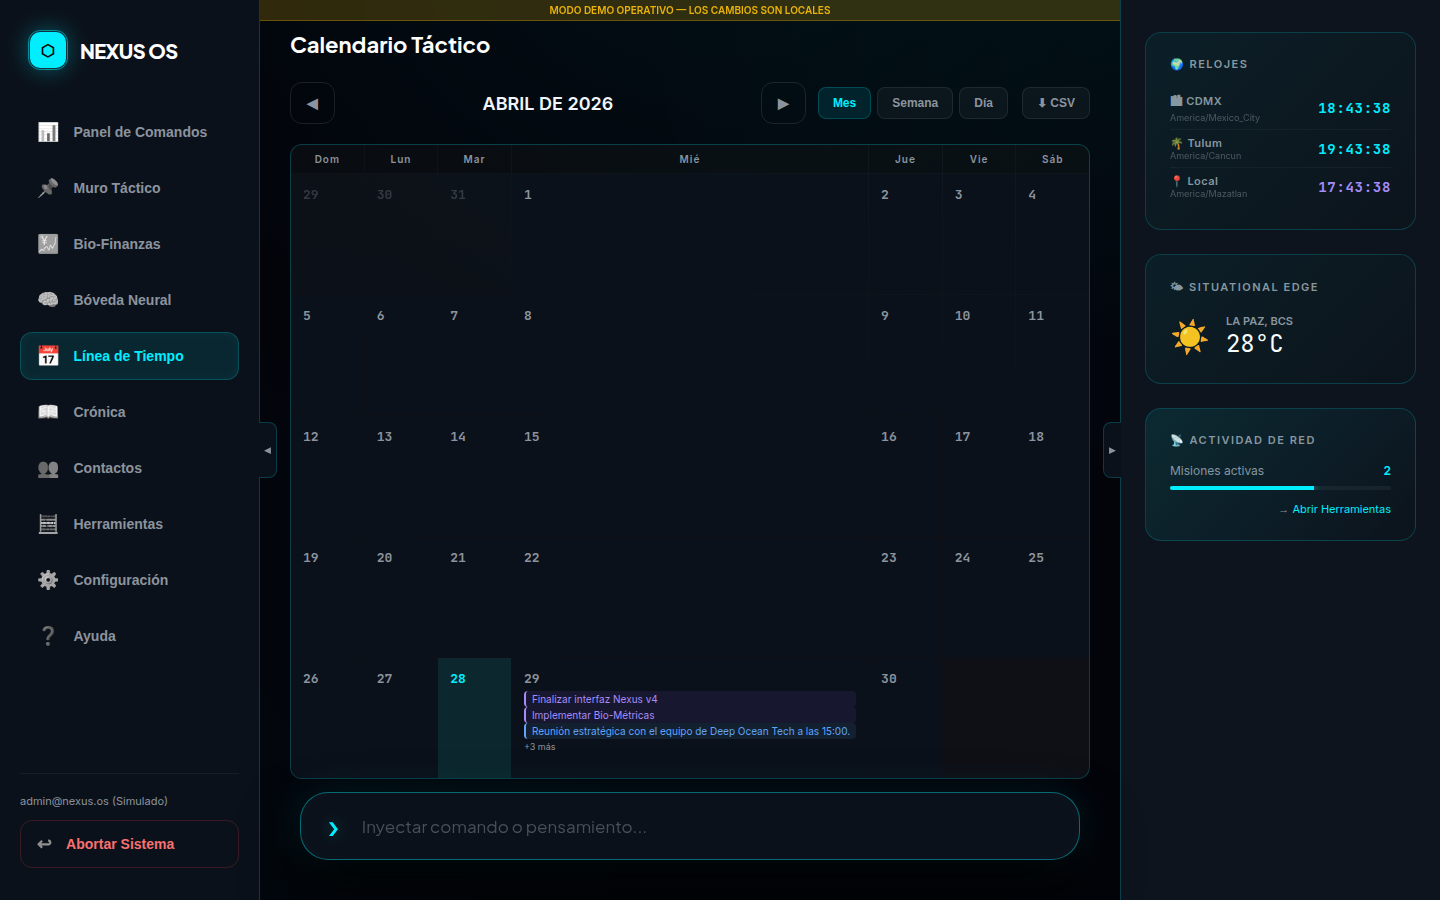Open Bio-Finanzas via its icon
The image size is (1440, 900).
pos(48,244)
